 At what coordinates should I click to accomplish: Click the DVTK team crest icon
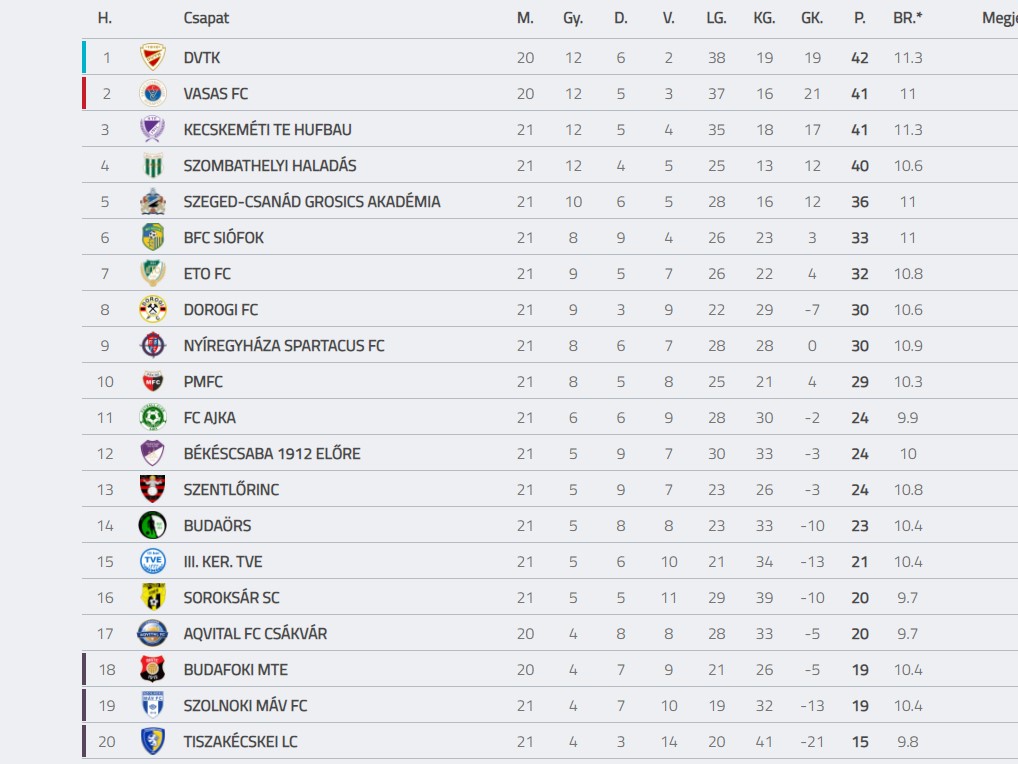[153, 57]
